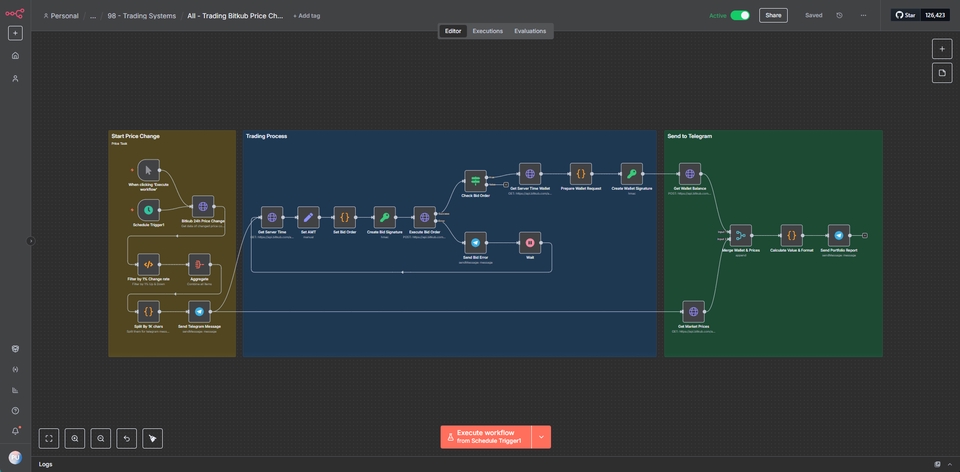Viewport: 960px width, 472px height.
Task: Expand the collapsed breadcrumb ellipsis
Action: point(93,16)
